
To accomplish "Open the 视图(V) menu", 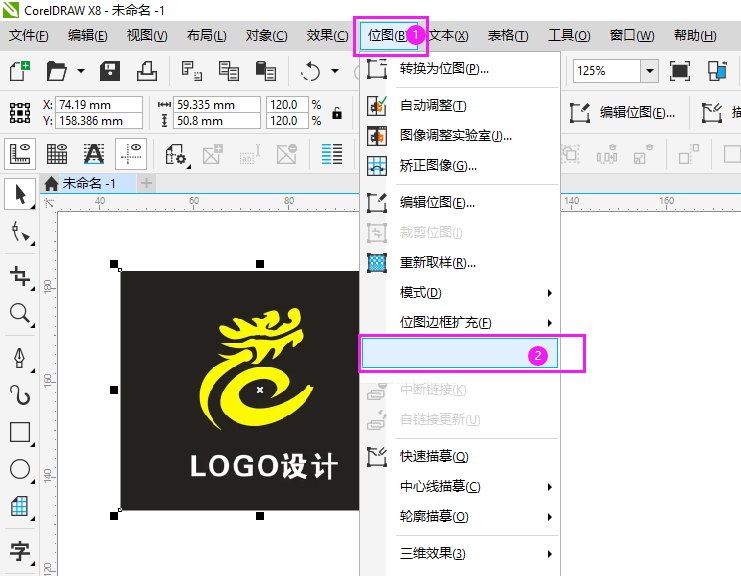I will click(x=147, y=36).
